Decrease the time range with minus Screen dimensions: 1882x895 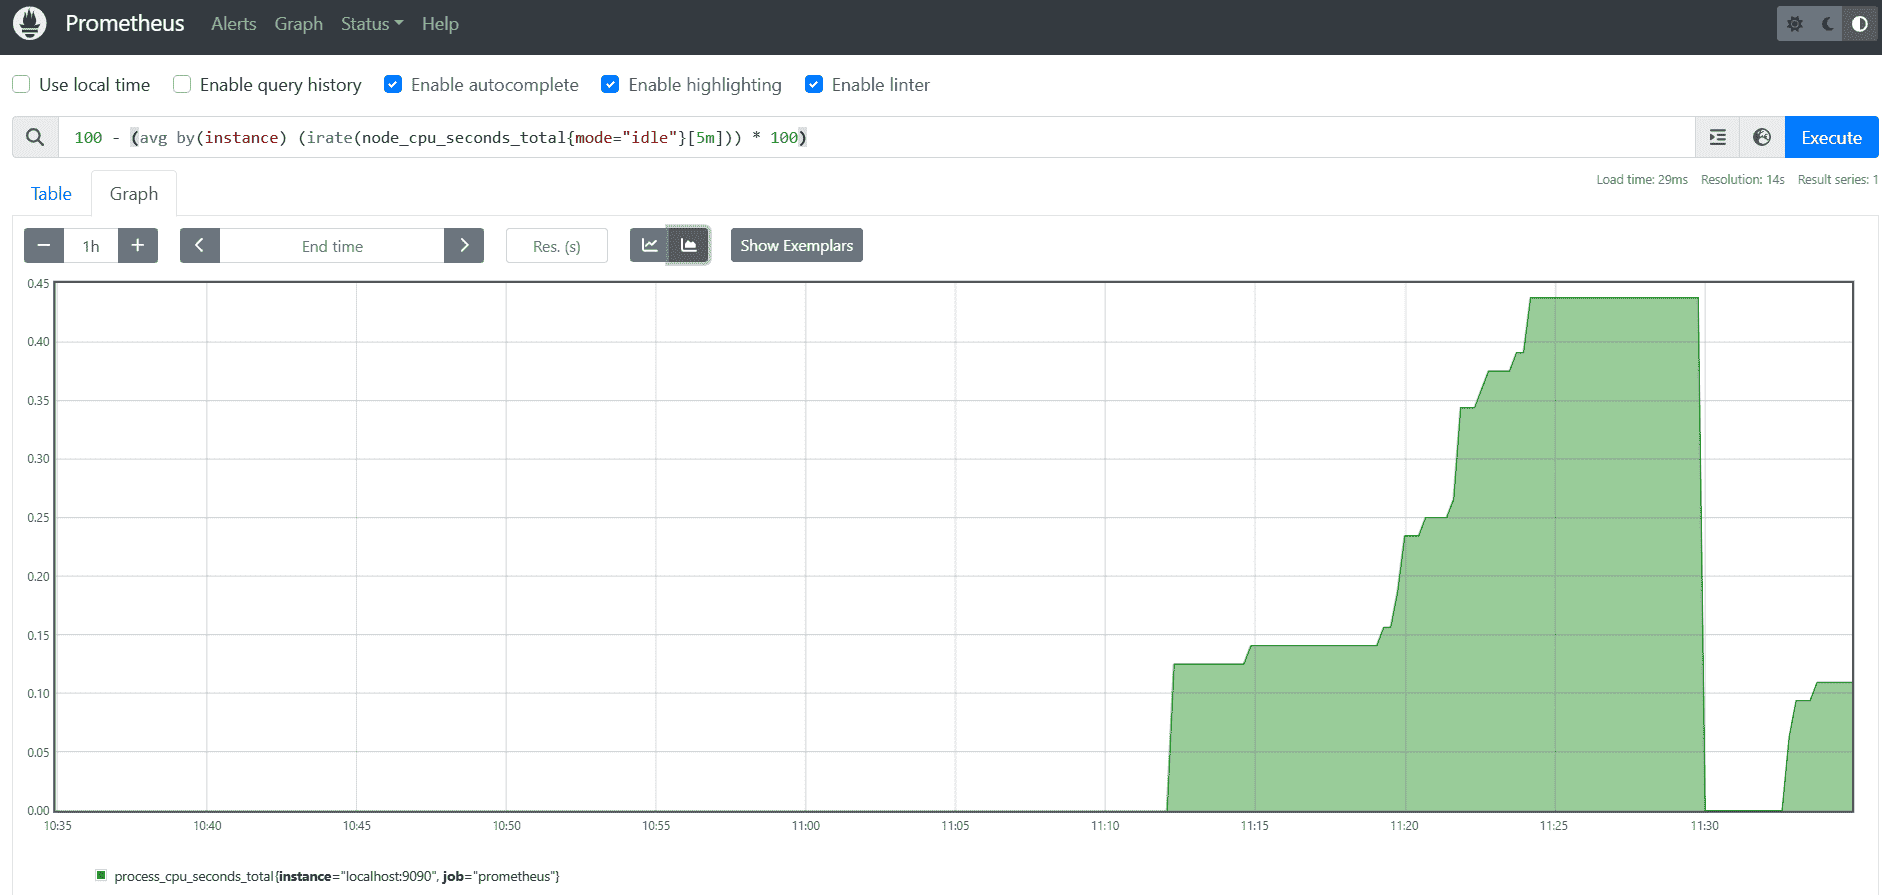(x=44, y=246)
